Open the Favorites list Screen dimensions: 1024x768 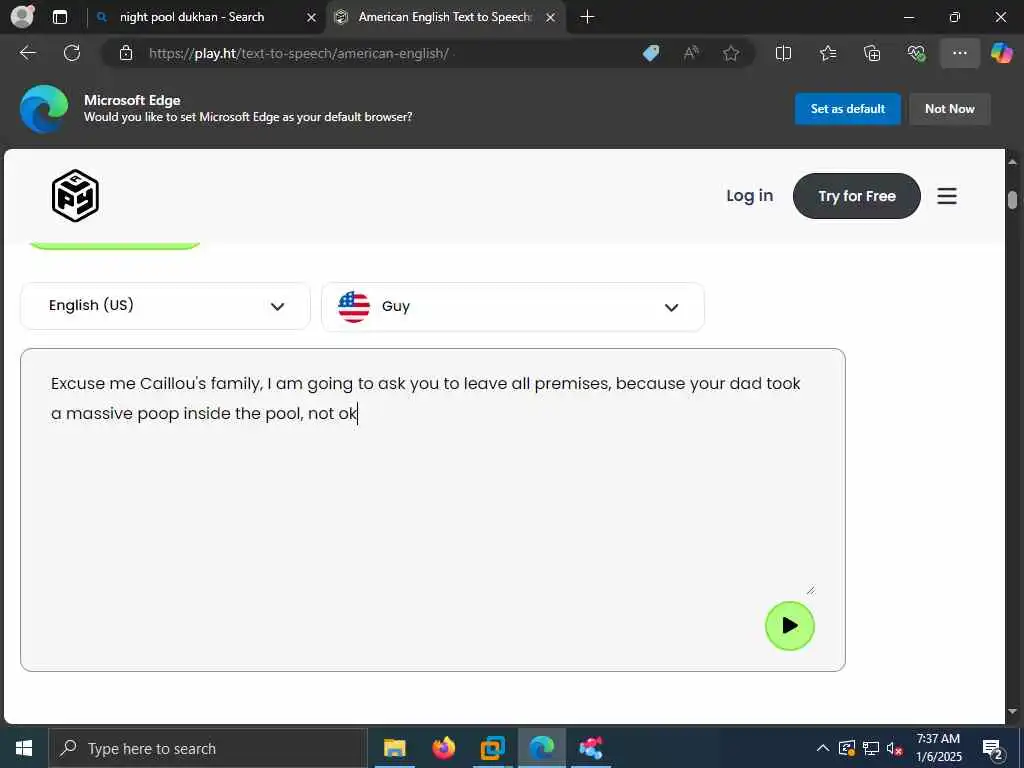tap(827, 53)
